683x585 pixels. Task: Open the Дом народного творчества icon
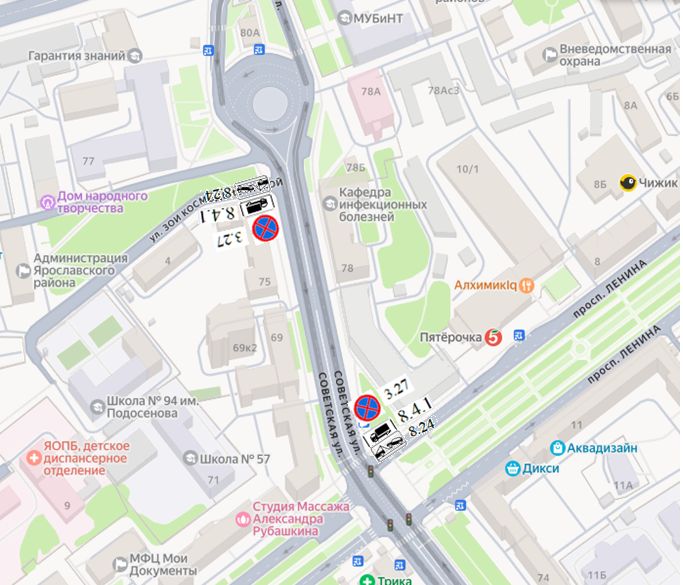(x=47, y=202)
